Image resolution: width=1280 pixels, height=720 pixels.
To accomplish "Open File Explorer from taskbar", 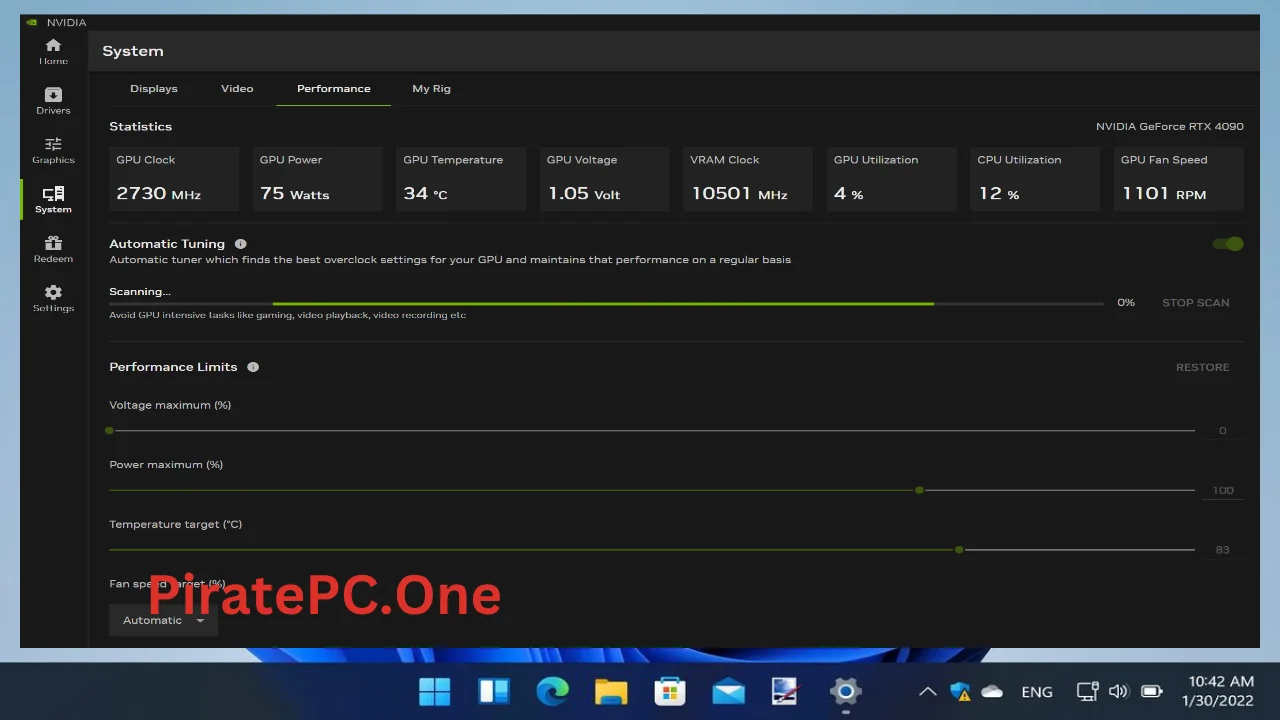I will pyautogui.click(x=611, y=691).
